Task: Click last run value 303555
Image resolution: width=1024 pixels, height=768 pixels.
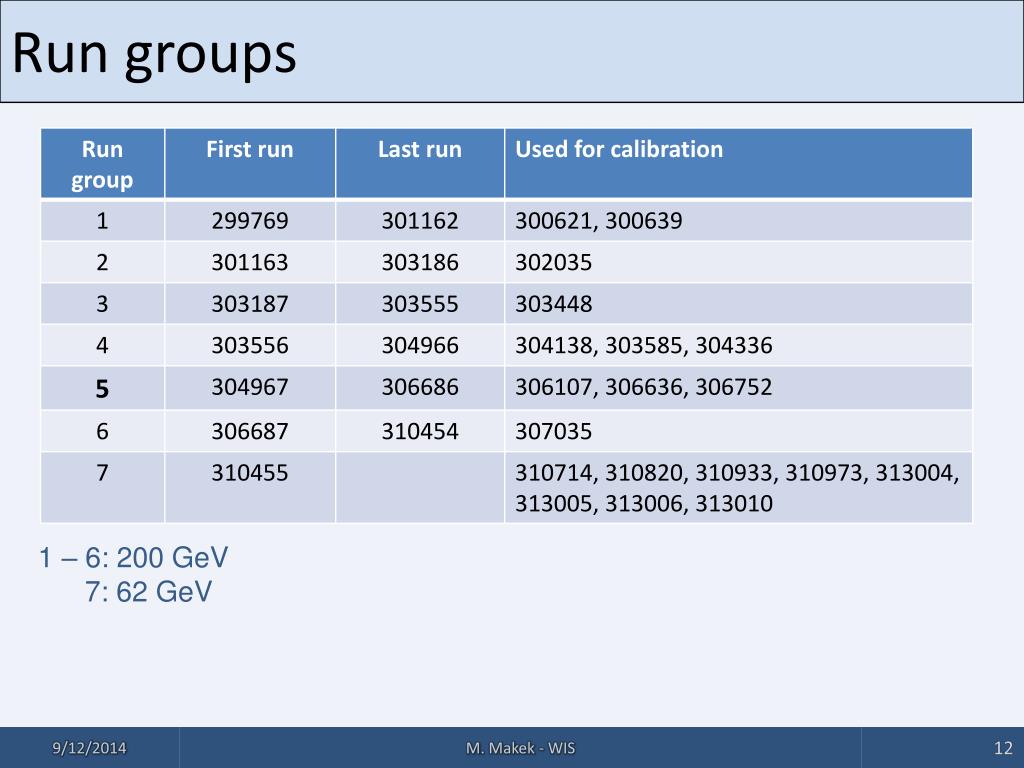Action: (420, 304)
